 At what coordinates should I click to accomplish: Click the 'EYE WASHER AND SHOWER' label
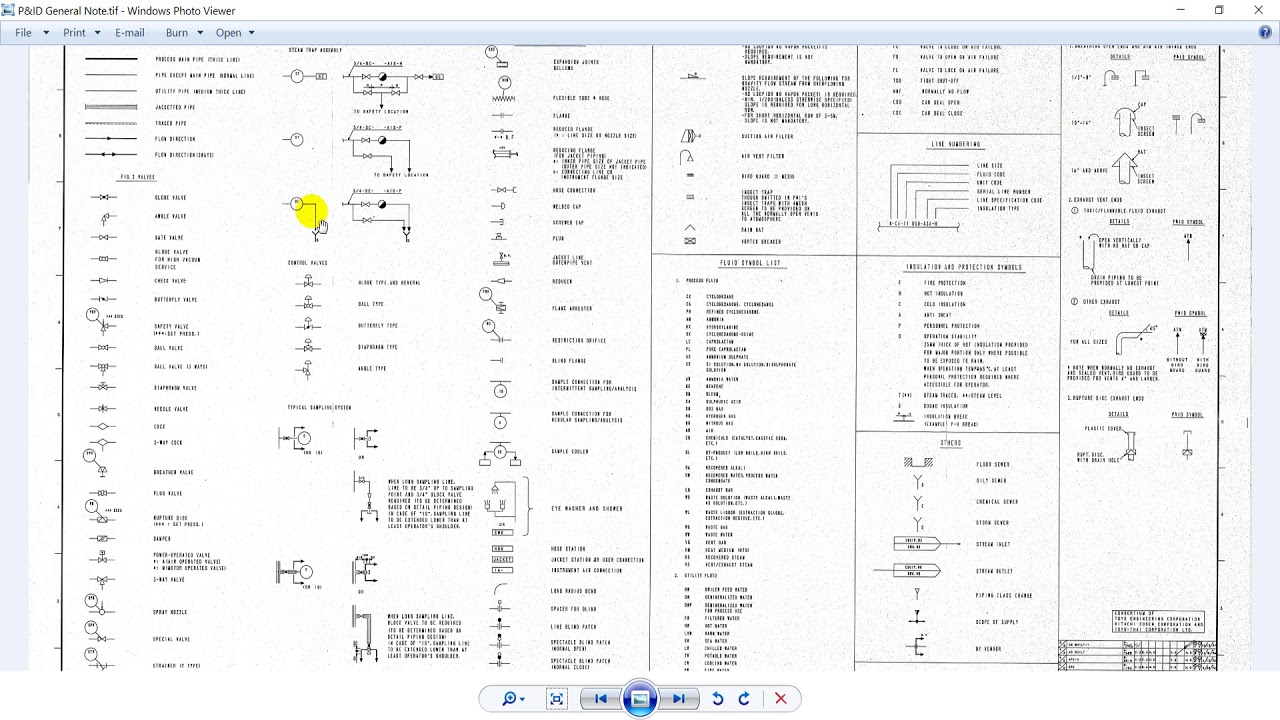click(x=587, y=508)
